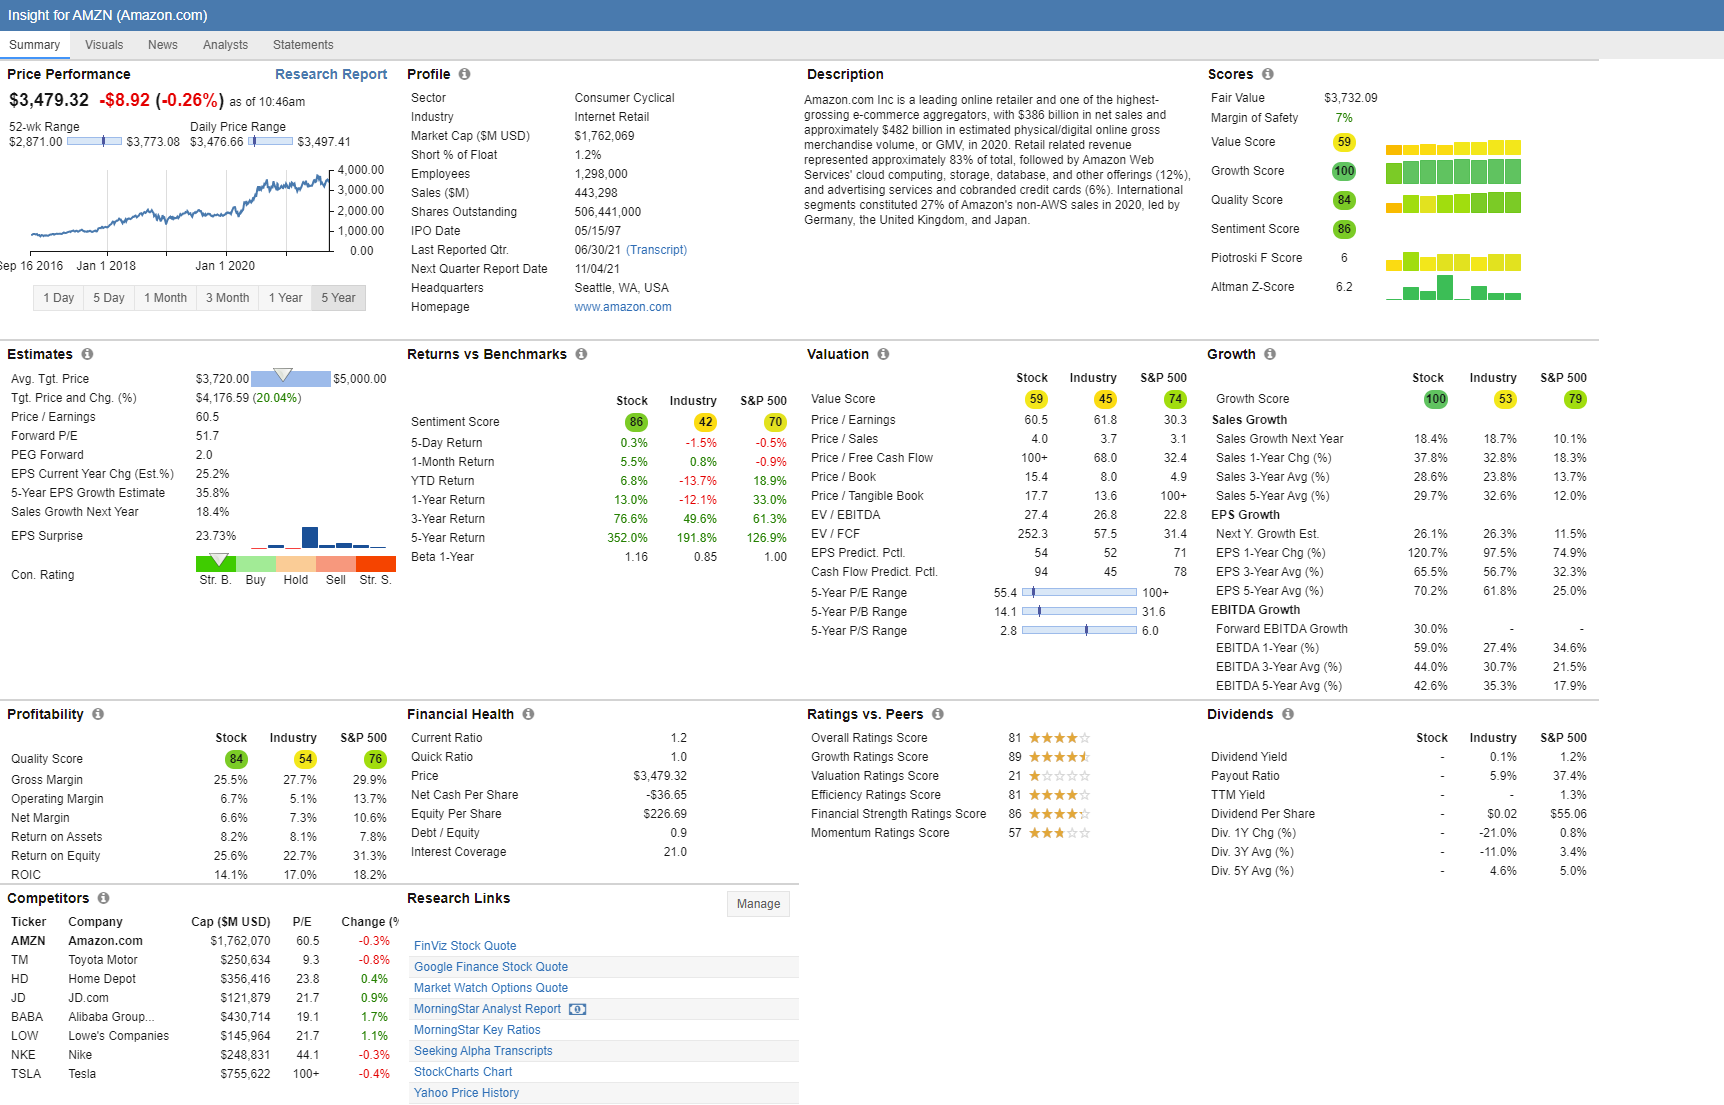
Task: Click the Manage button in Research Links
Action: click(x=758, y=904)
